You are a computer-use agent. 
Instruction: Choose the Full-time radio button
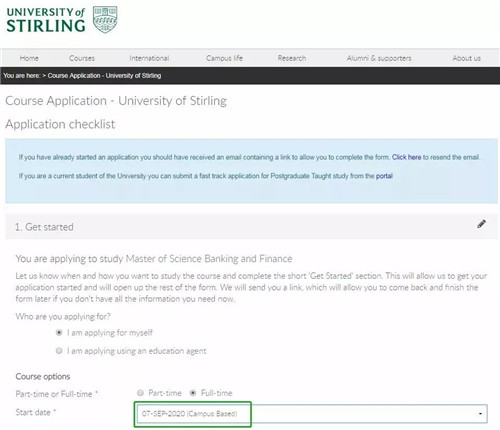pyautogui.click(x=193, y=393)
